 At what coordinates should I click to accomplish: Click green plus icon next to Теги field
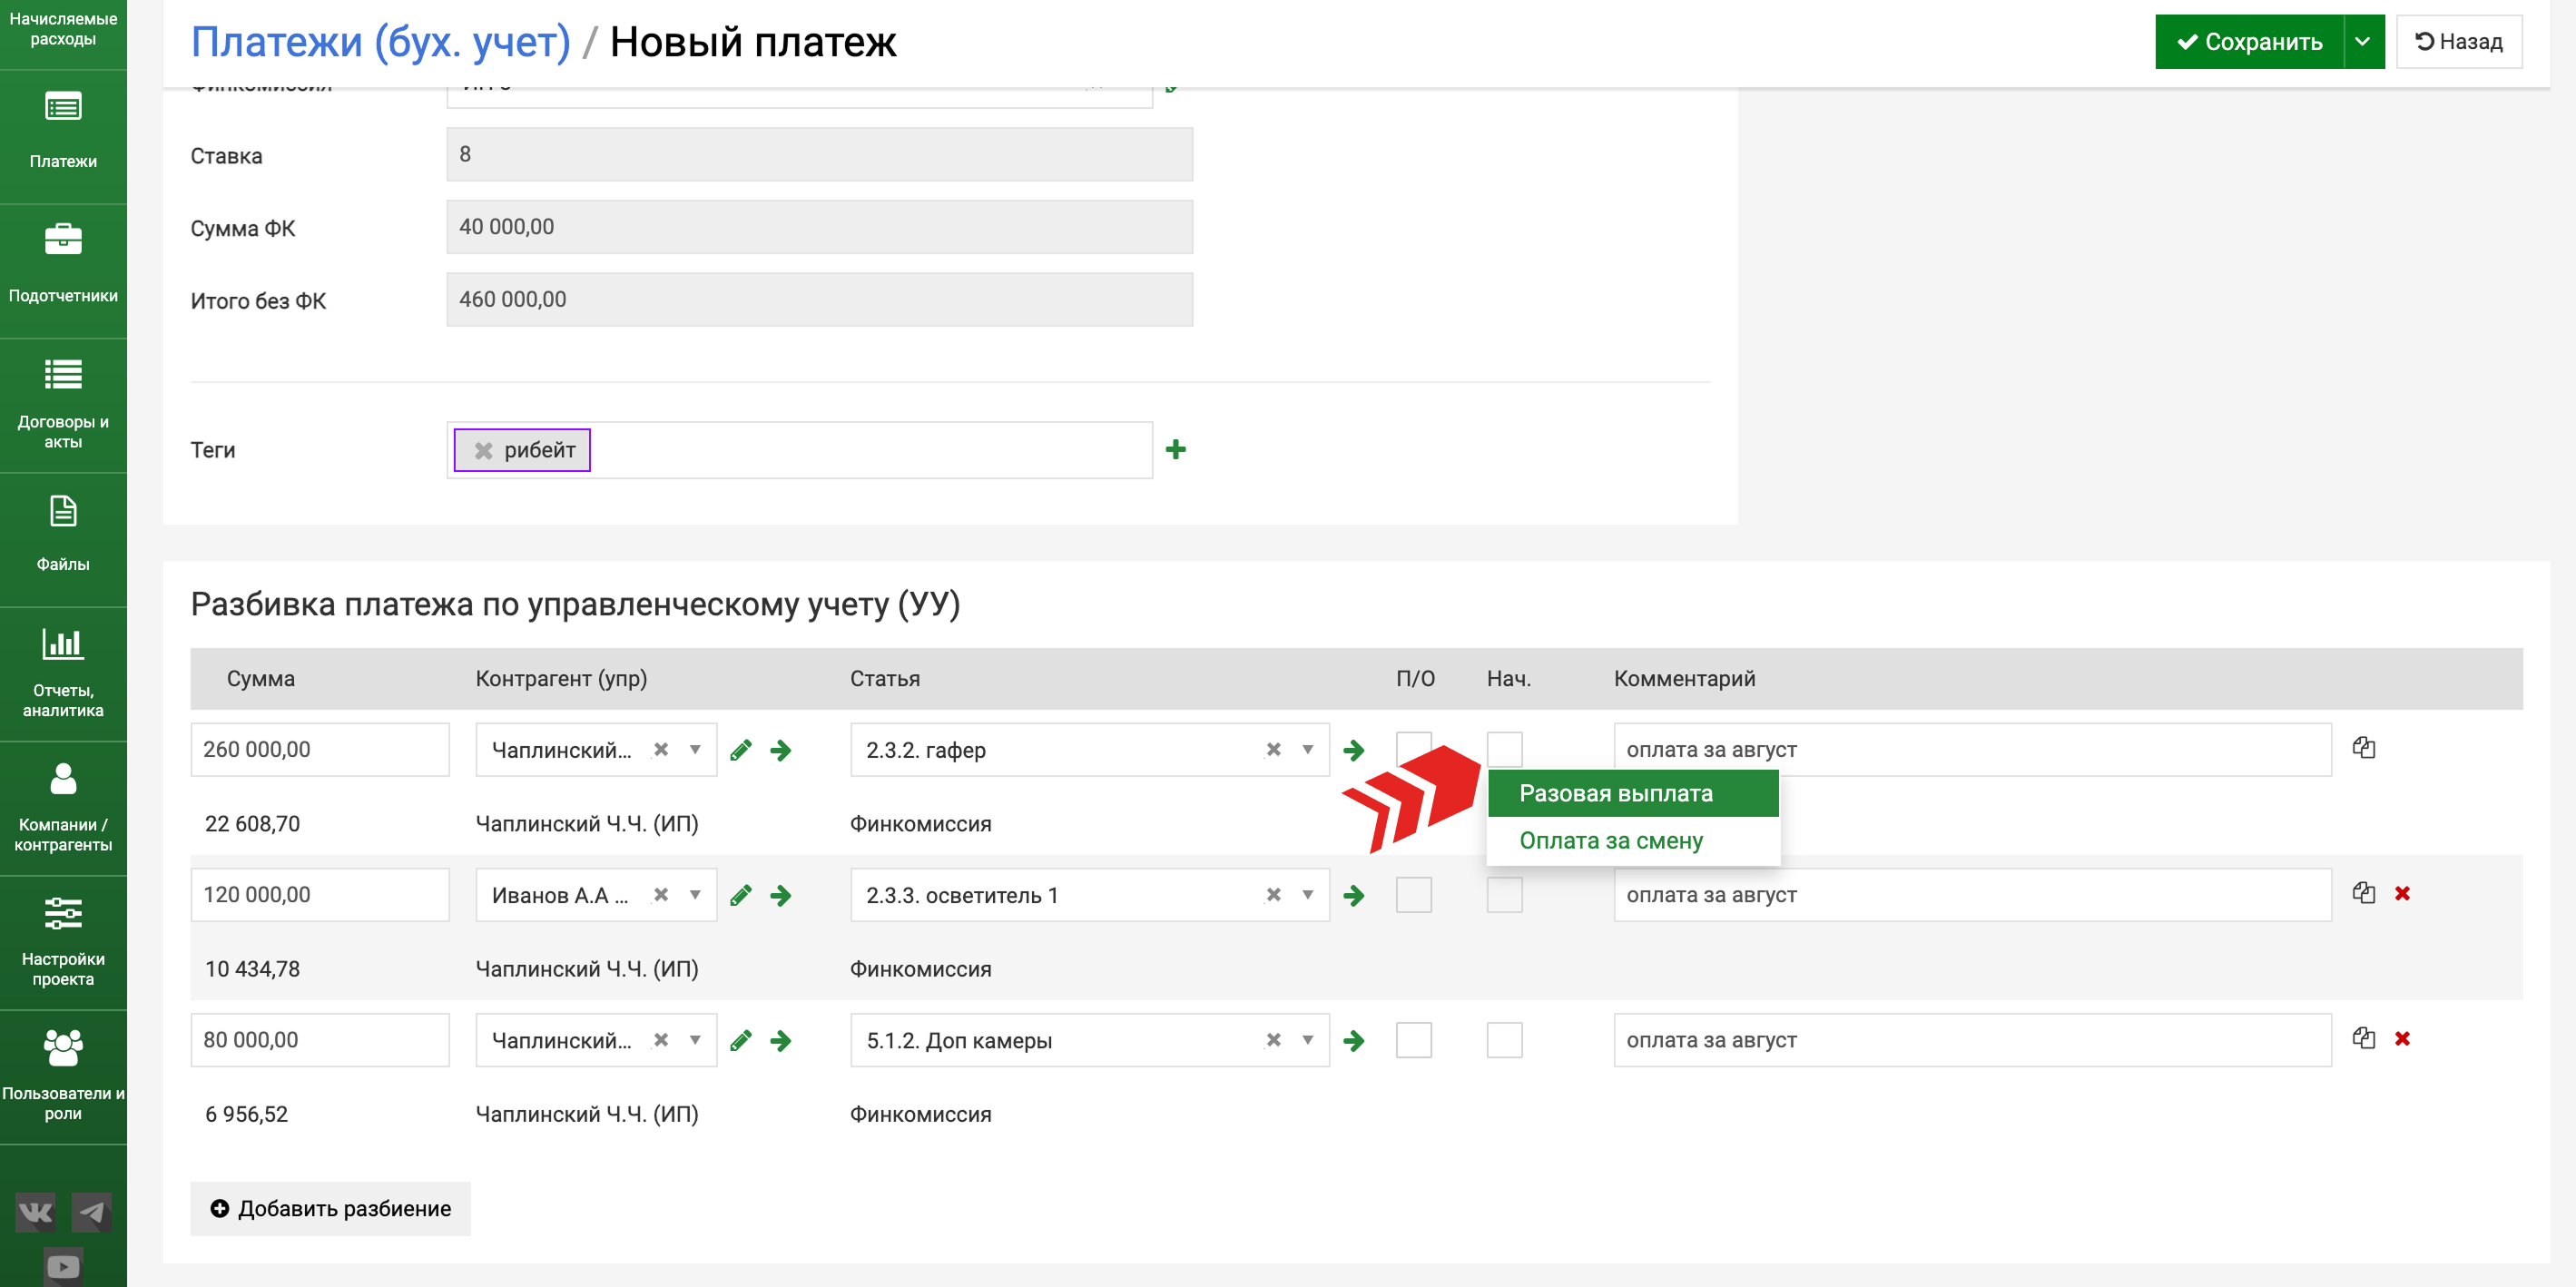pos(1176,450)
